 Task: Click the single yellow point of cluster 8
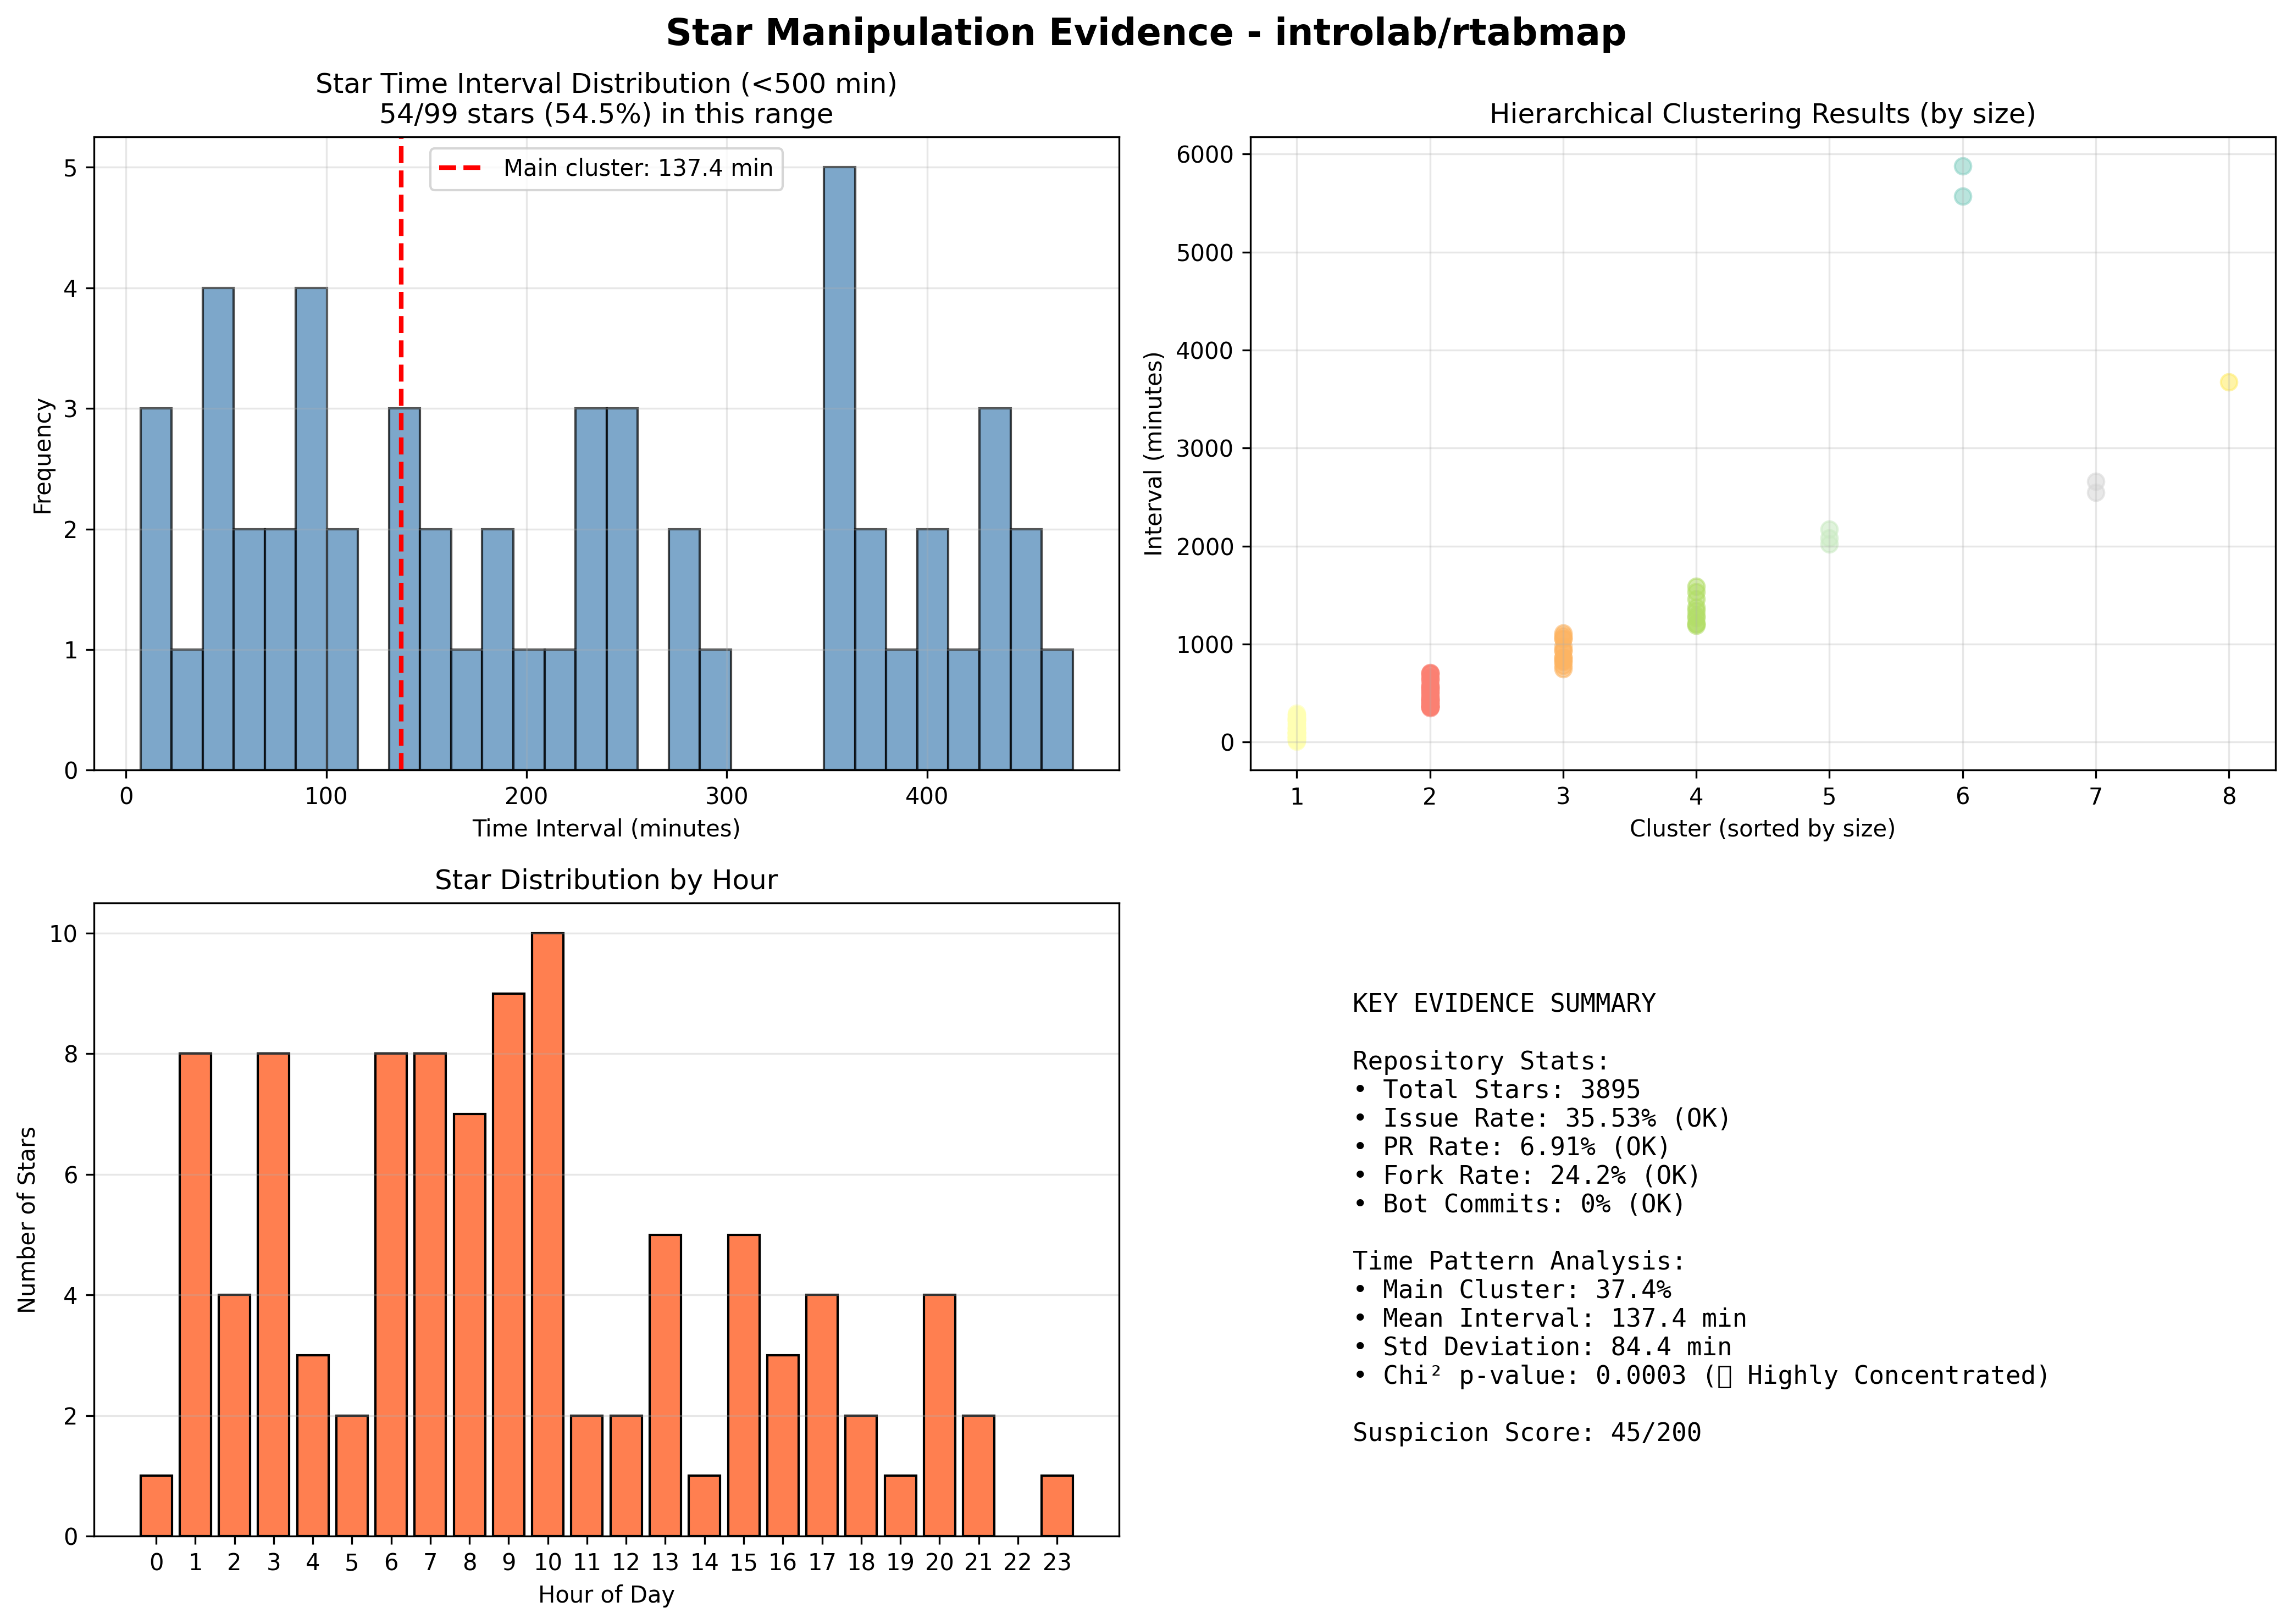point(2229,382)
